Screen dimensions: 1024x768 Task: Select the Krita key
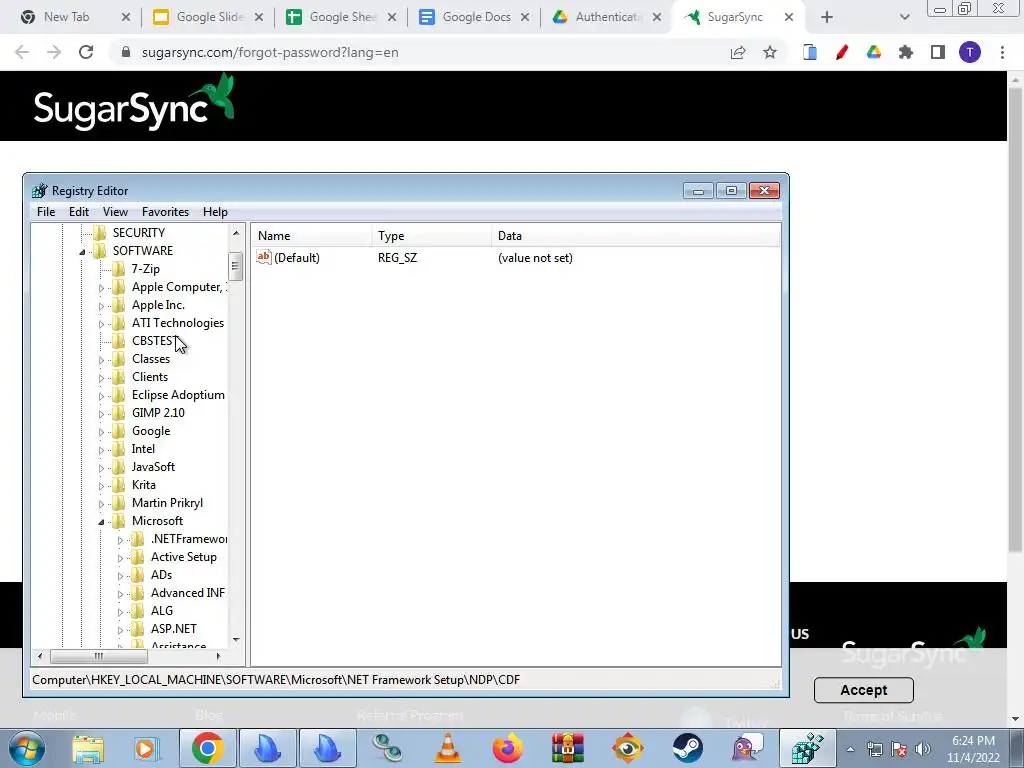(x=143, y=485)
